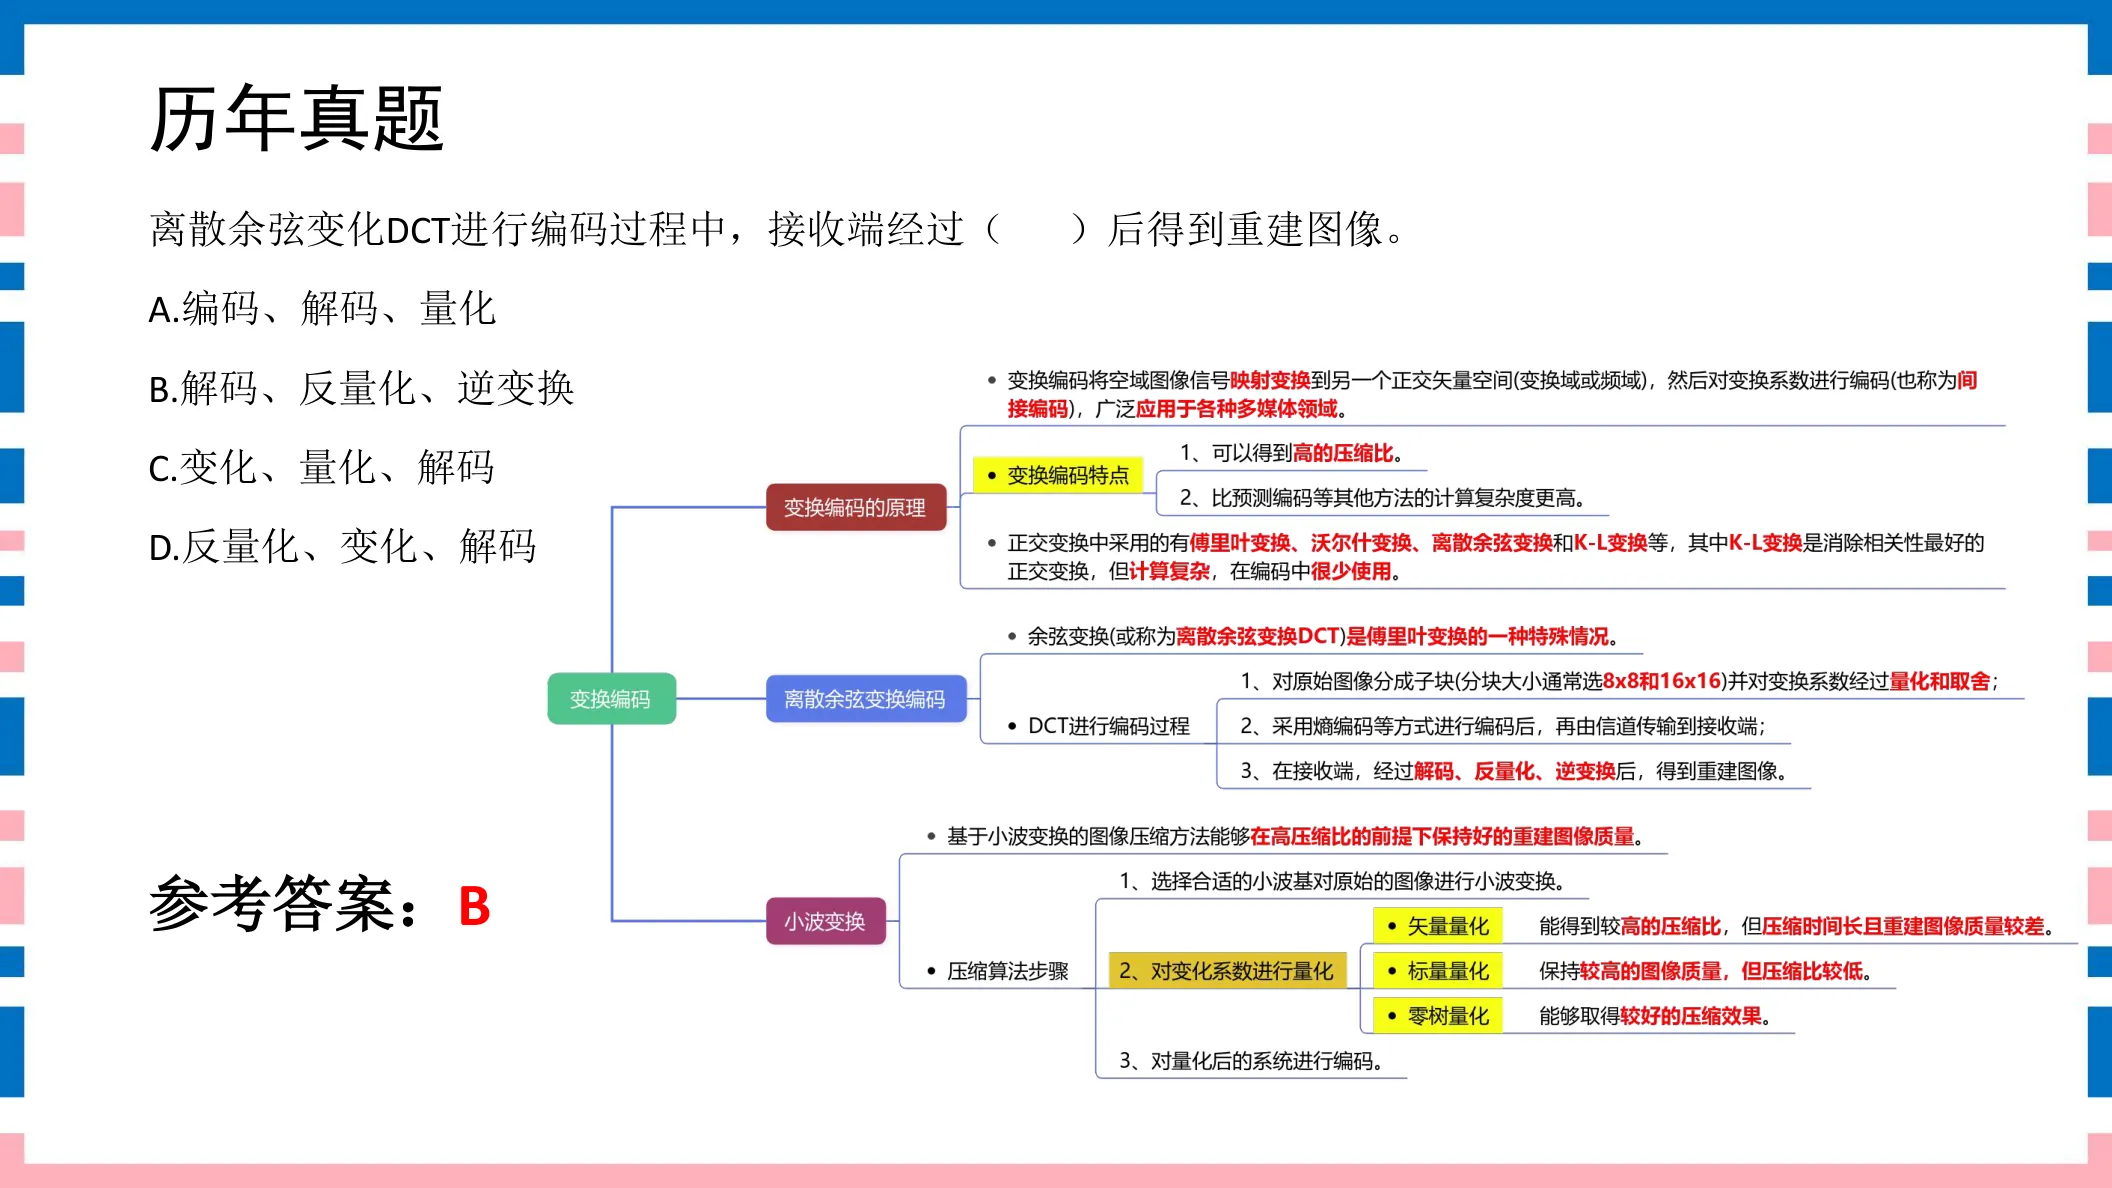Click the paragraph starting 正交变换中采用的有
The image size is (2112, 1188).
[1495, 557]
